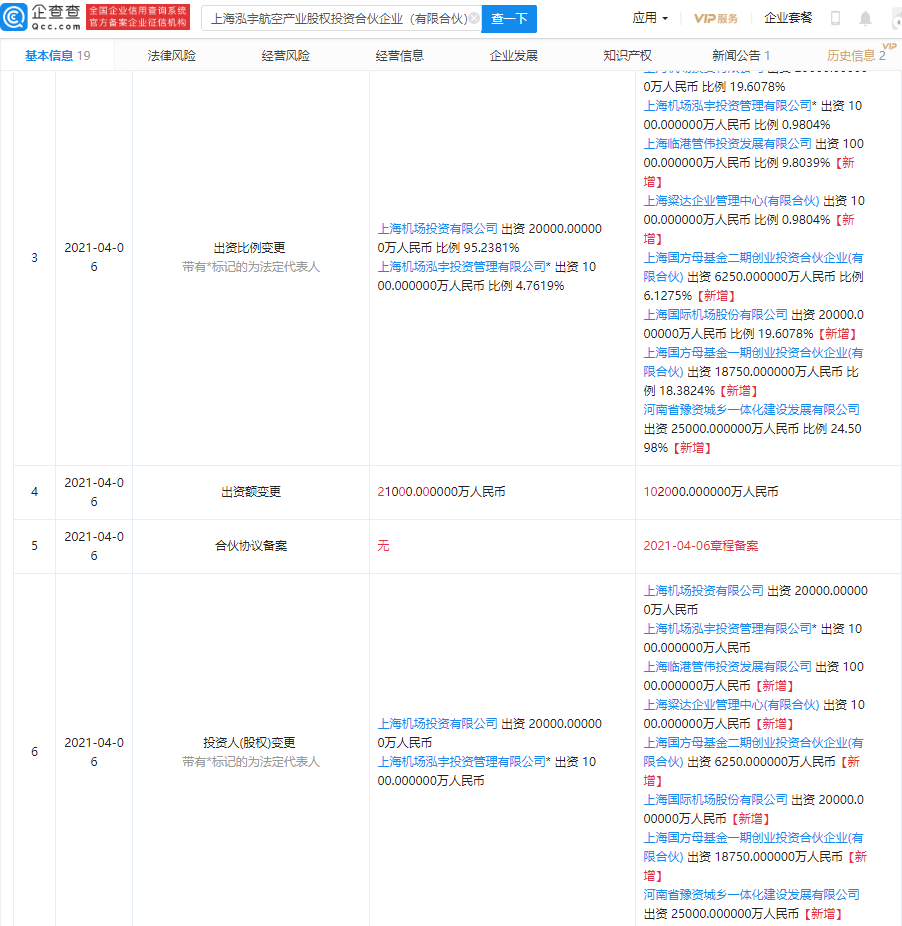Open 上海临港管伟投资发展有限公司 link with 比例 9.8039%
This screenshot has height=926, width=902.
tap(728, 144)
